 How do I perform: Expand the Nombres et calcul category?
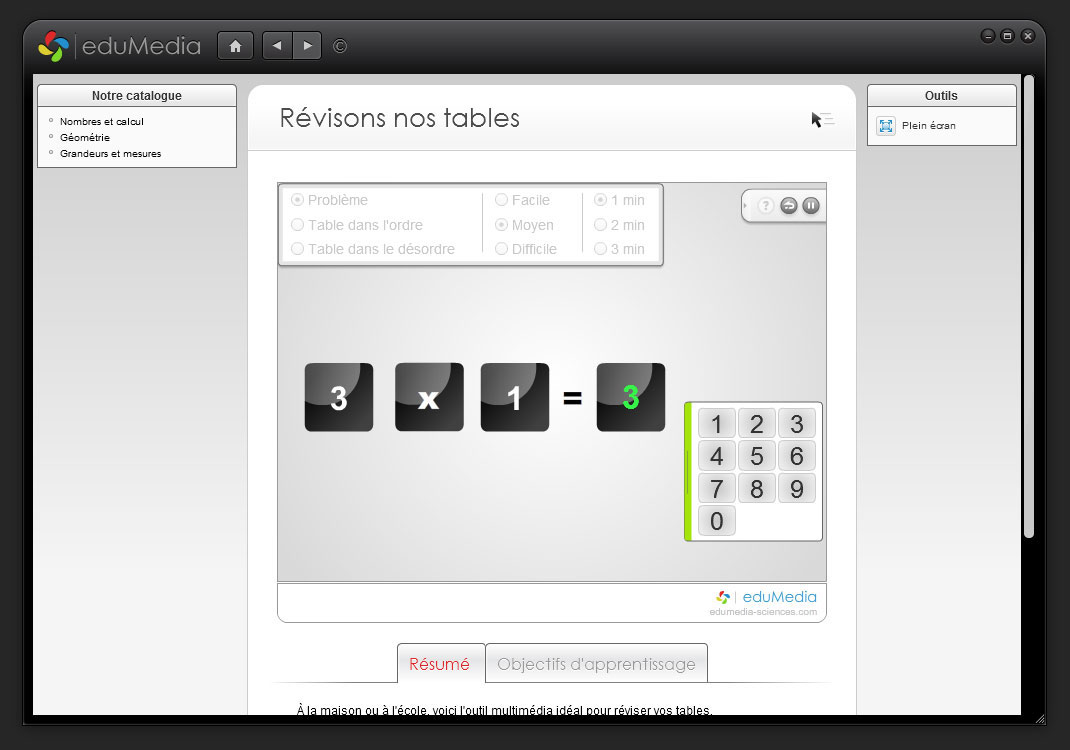pos(102,121)
